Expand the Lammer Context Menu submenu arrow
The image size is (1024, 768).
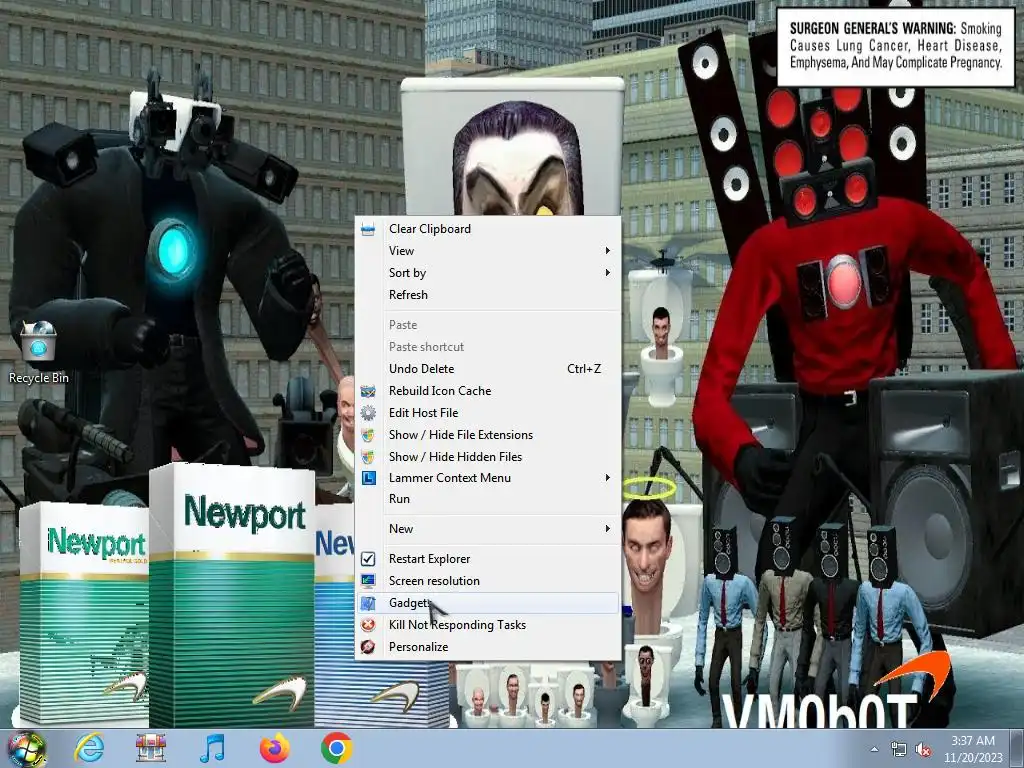click(x=607, y=478)
